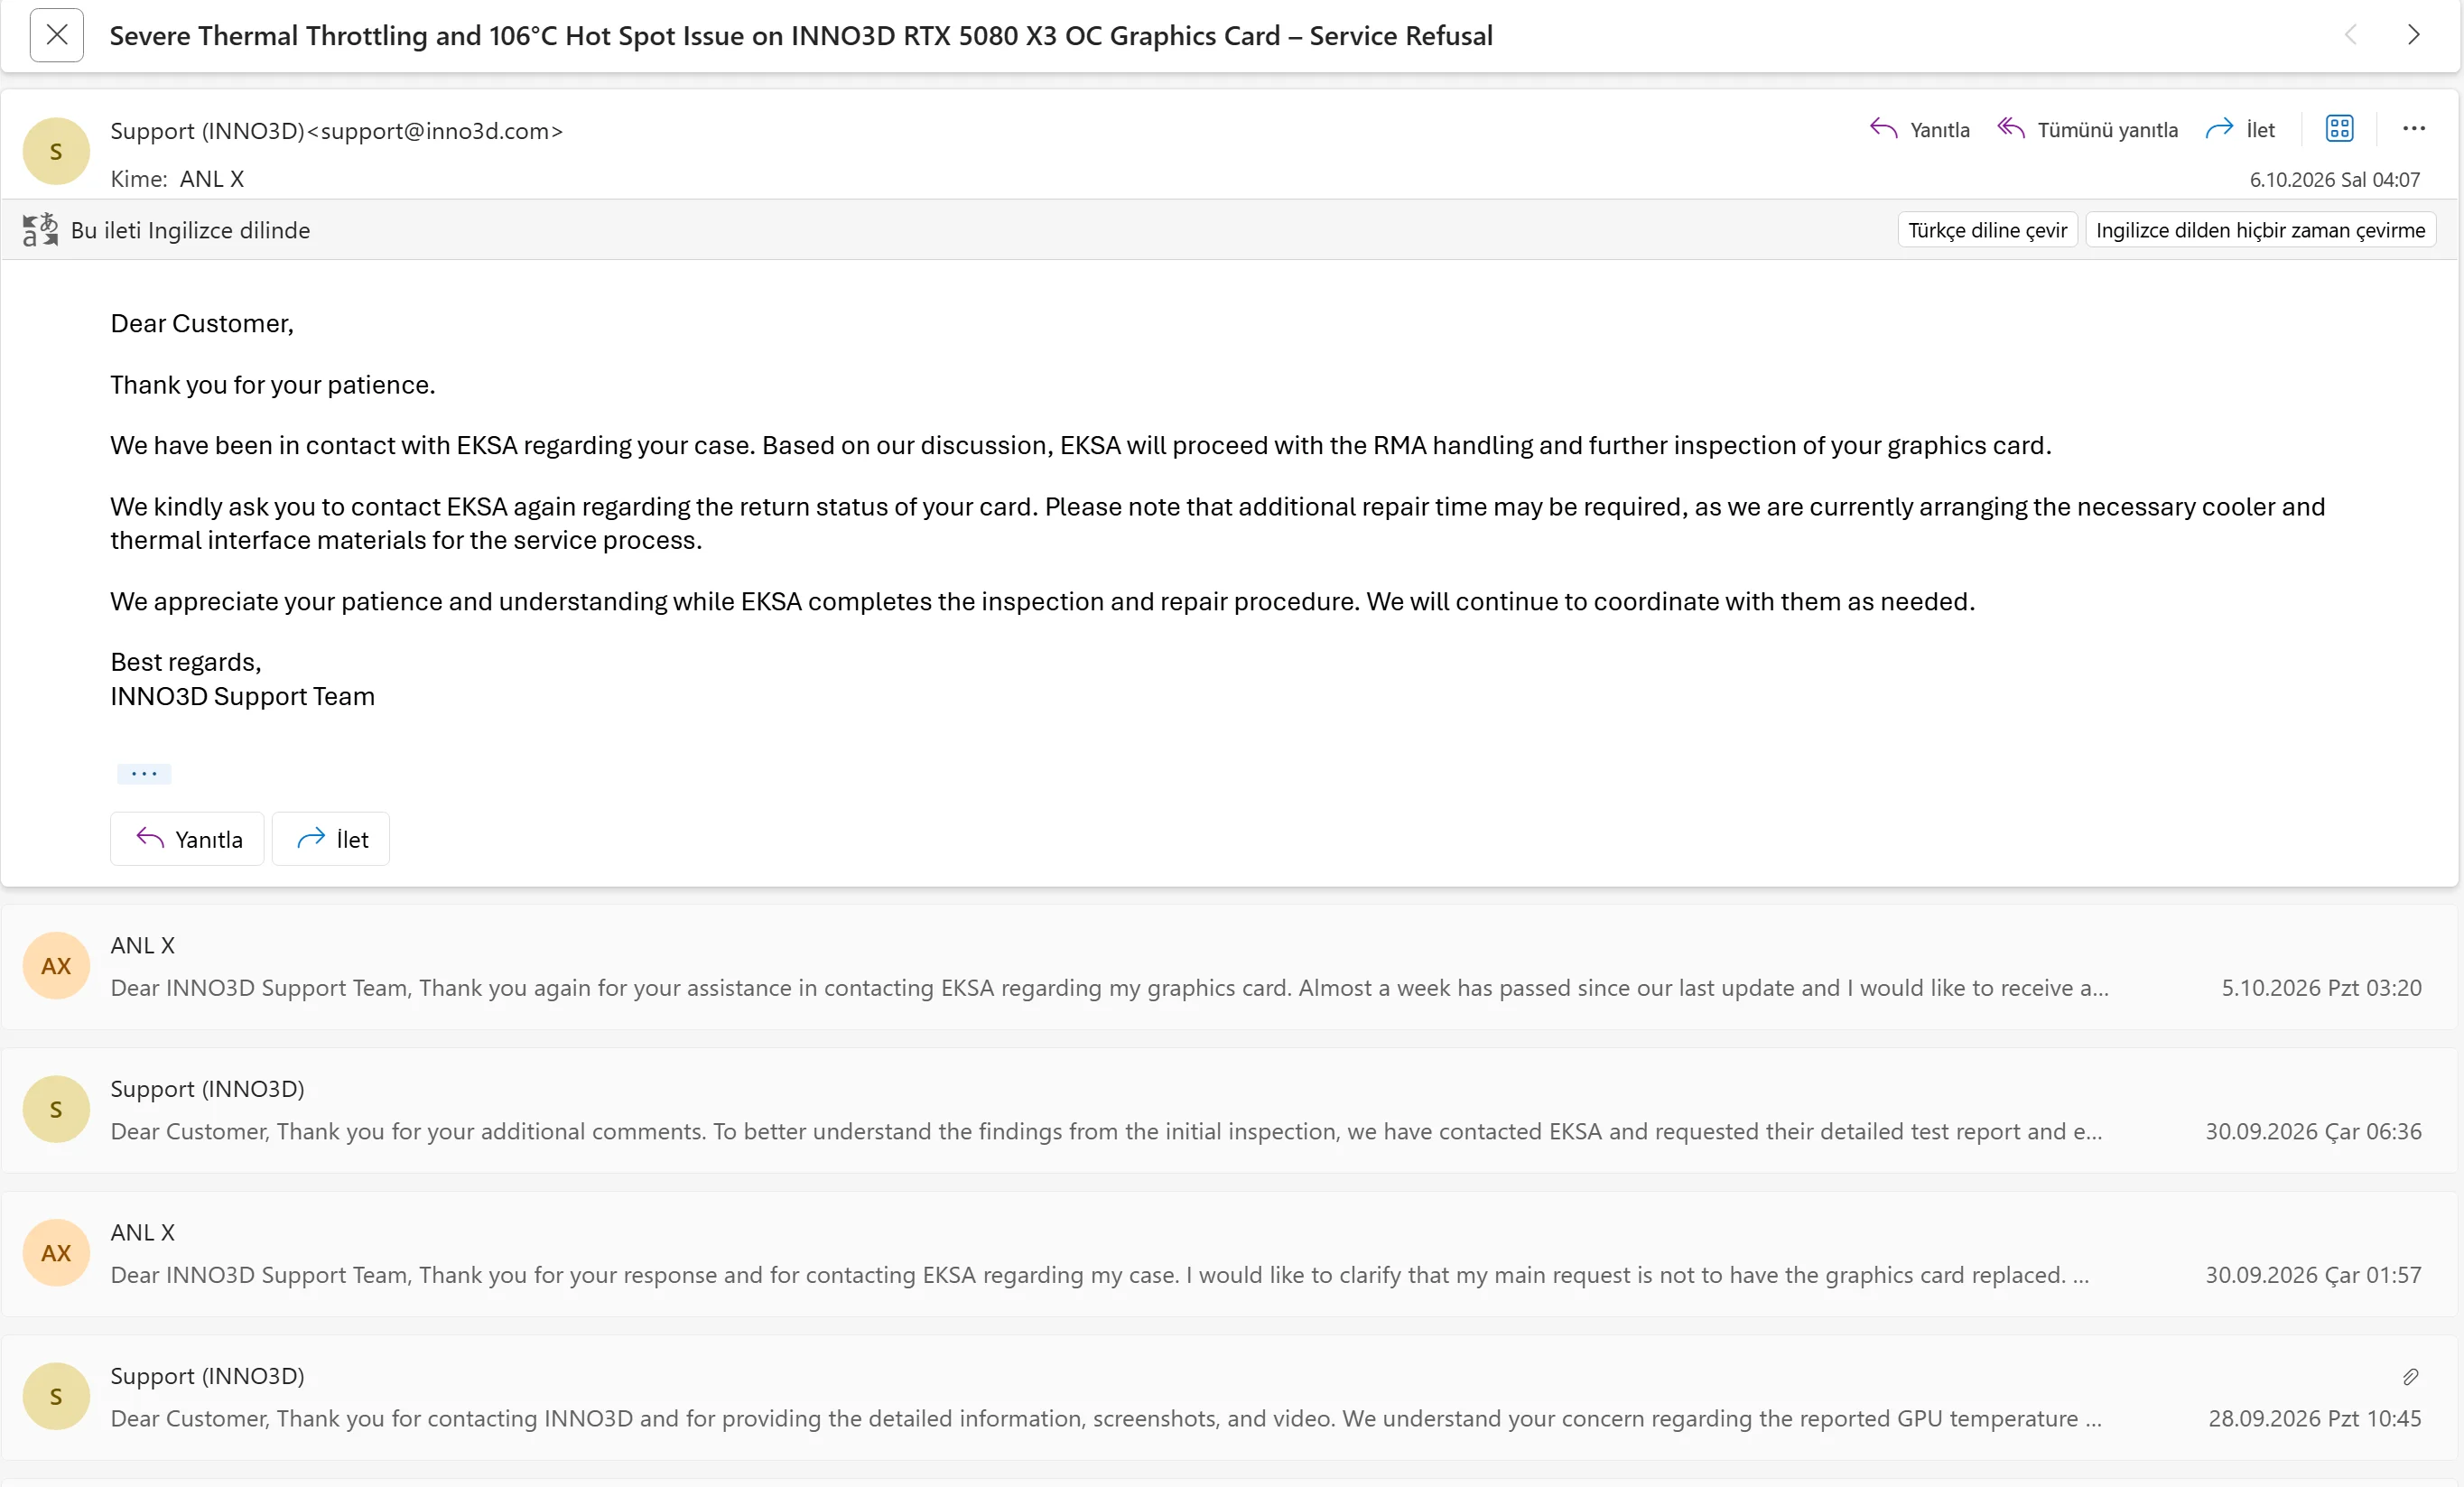Click 'Dear Customer,' greeting line
The width and height of the screenshot is (2464, 1487).
[x=202, y=323]
